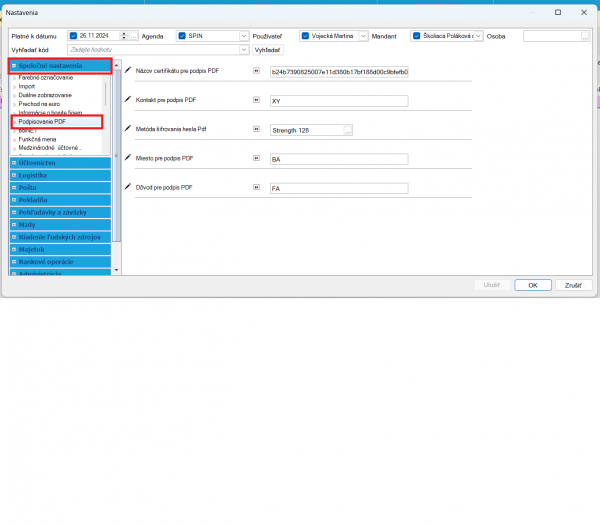
Task: Collapse the Spoločné nastavenia section
Action: (14, 66)
